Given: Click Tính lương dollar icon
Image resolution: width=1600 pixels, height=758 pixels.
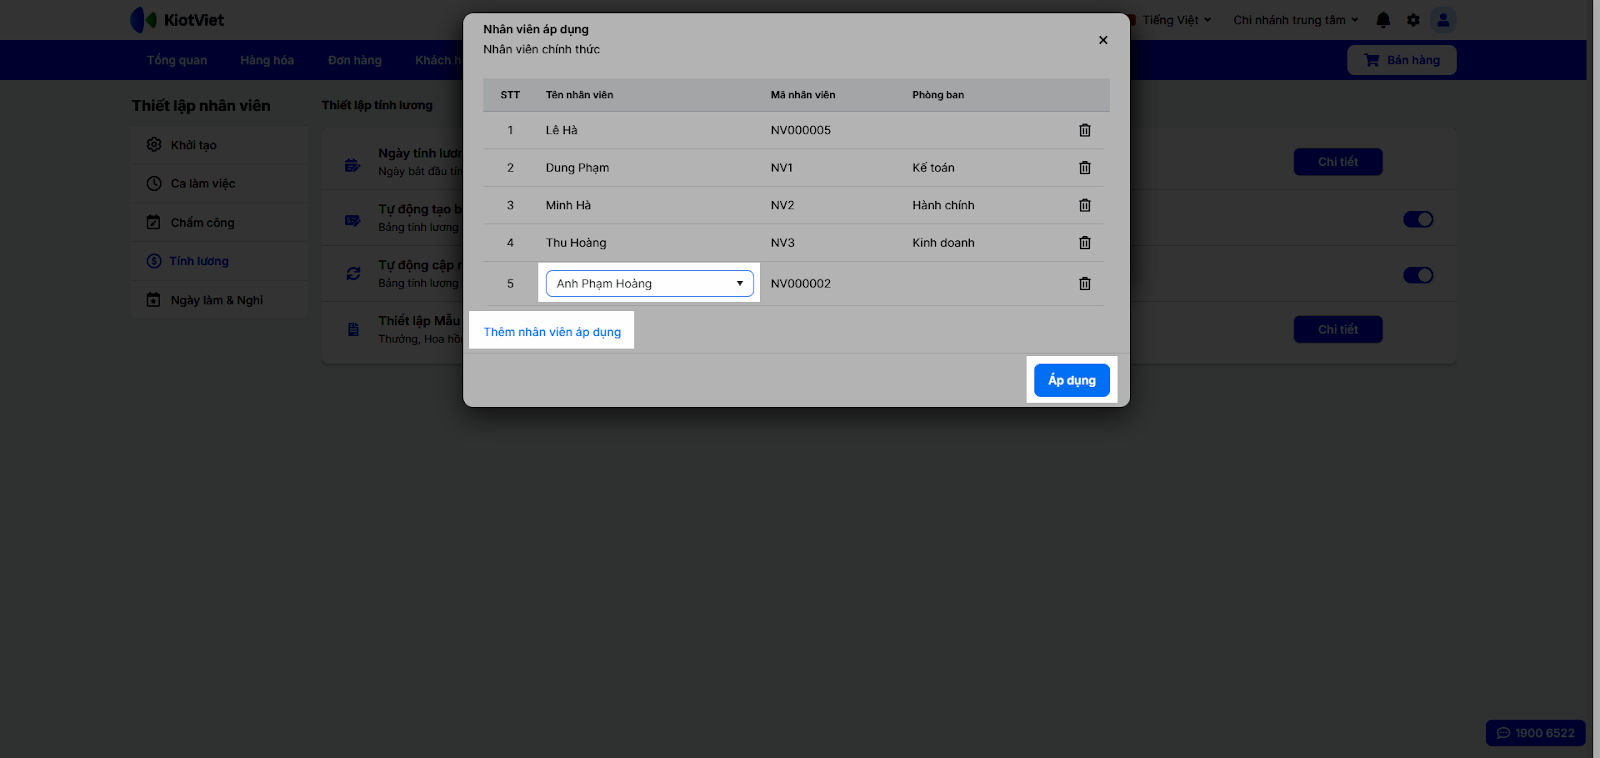Looking at the screenshot, I should [x=154, y=261].
